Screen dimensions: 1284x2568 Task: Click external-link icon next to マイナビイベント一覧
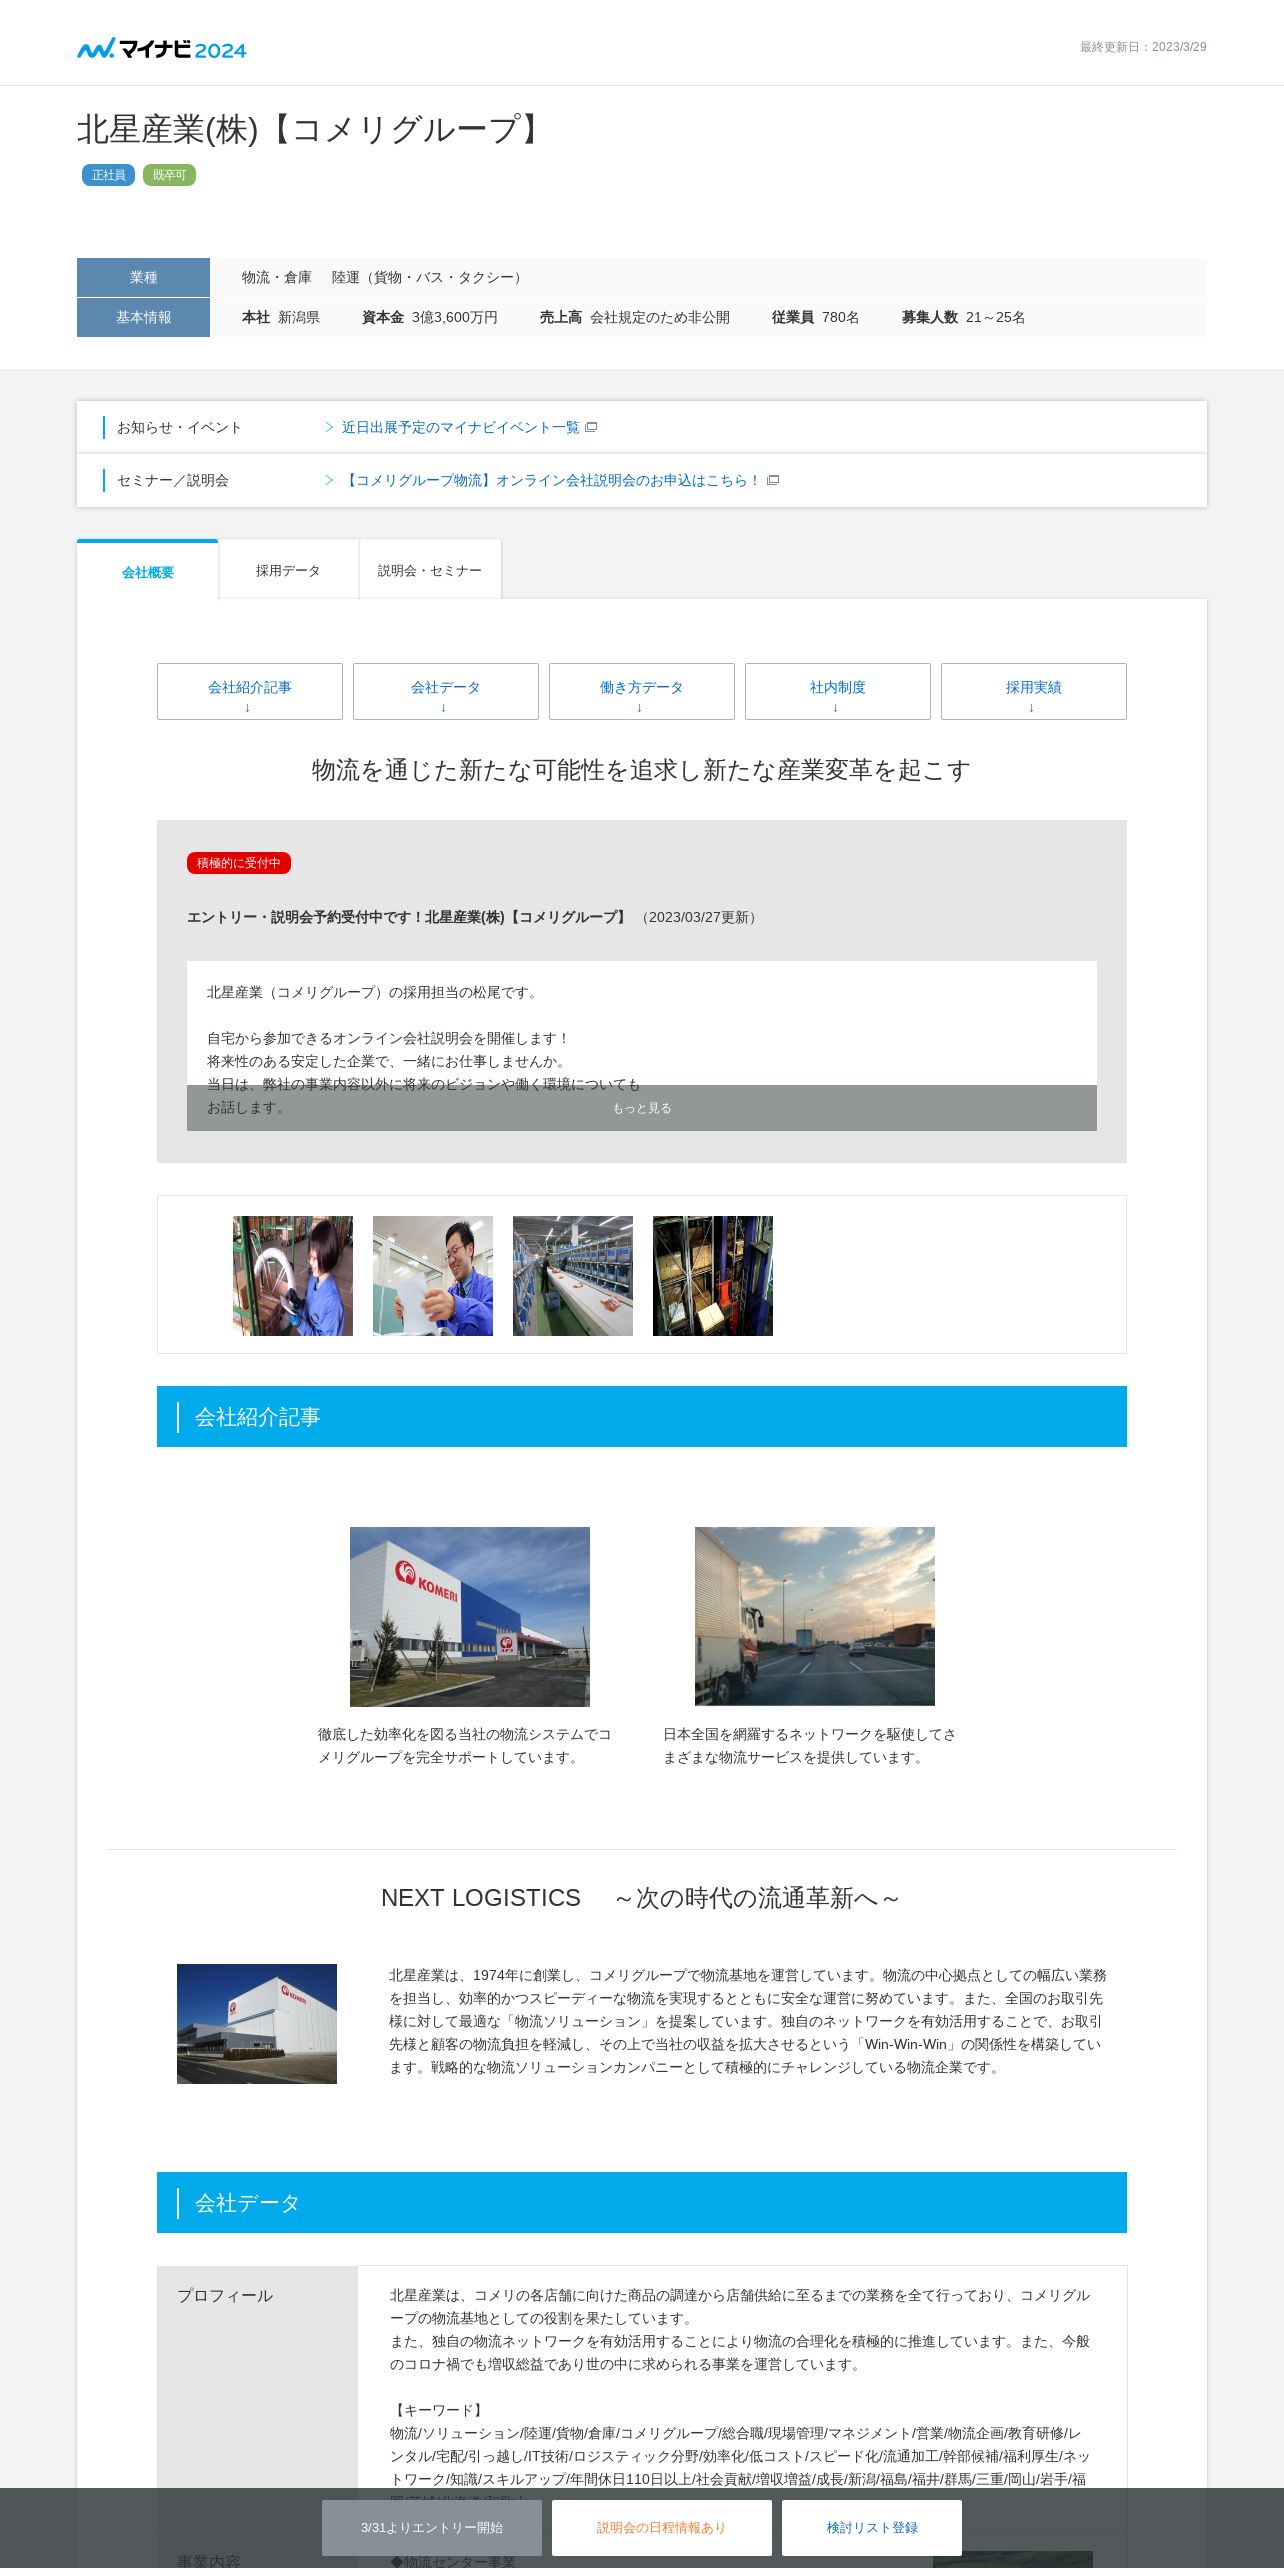591,427
